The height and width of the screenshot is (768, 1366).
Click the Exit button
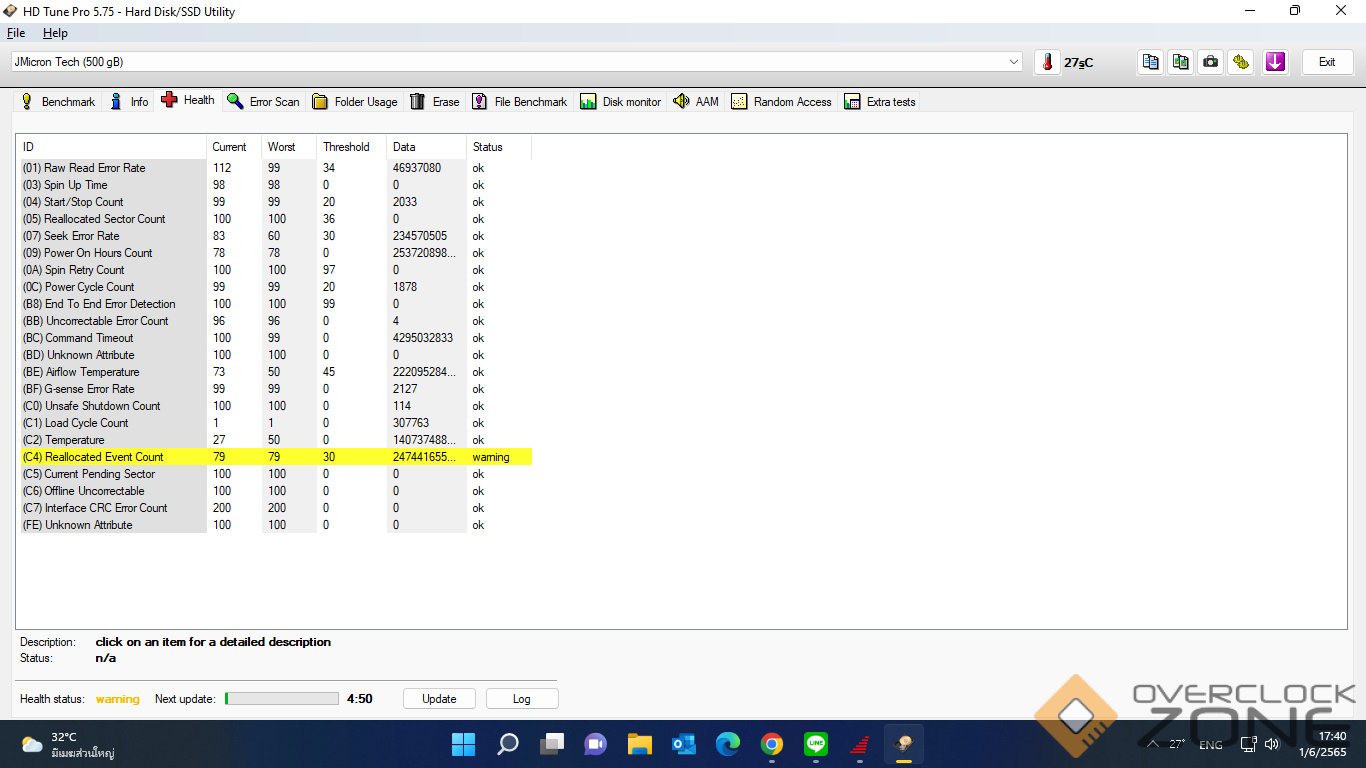[1327, 62]
